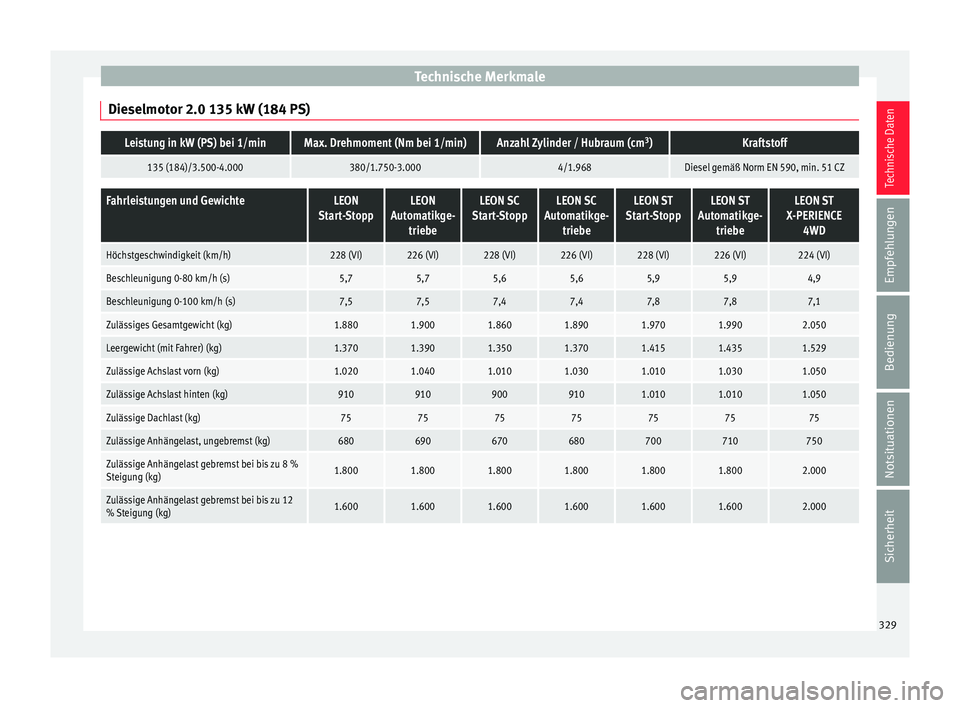
Task: Select the ungebremst Anhängelast value 670
Action: coord(500,441)
